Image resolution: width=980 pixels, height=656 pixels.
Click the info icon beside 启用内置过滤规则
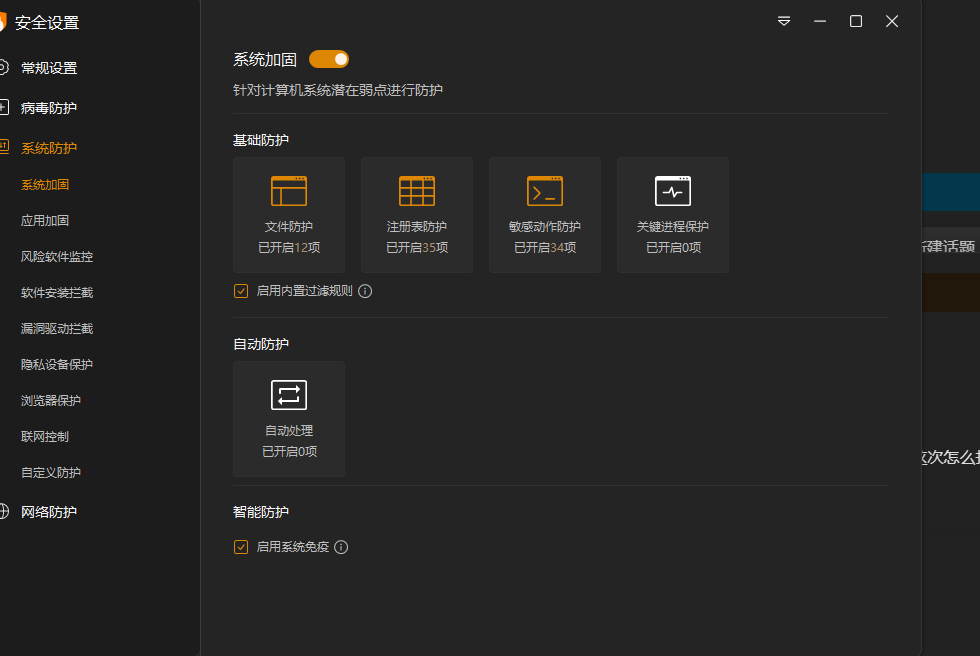coord(365,291)
